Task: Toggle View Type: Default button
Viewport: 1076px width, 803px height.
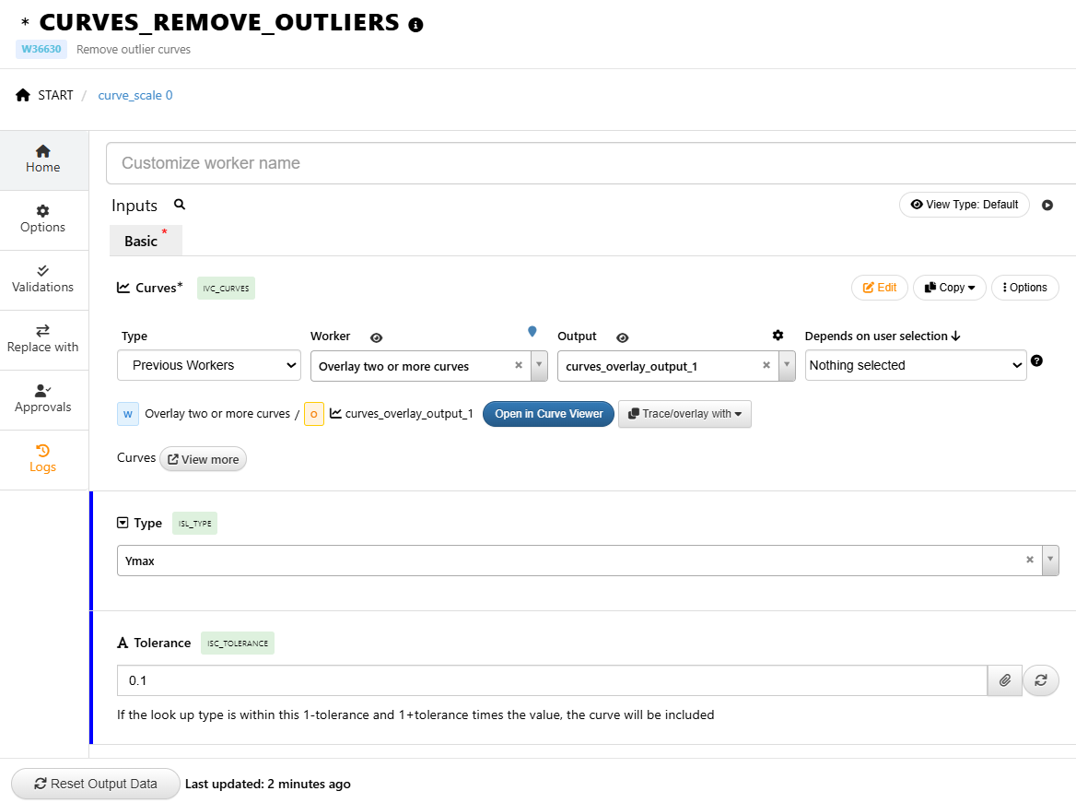Action: [964, 205]
